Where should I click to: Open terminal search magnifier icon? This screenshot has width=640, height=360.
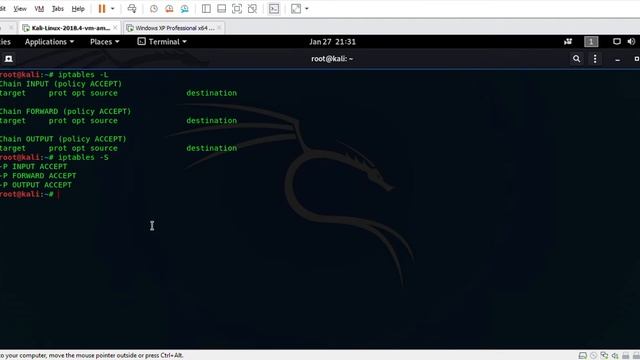point(576,59)
